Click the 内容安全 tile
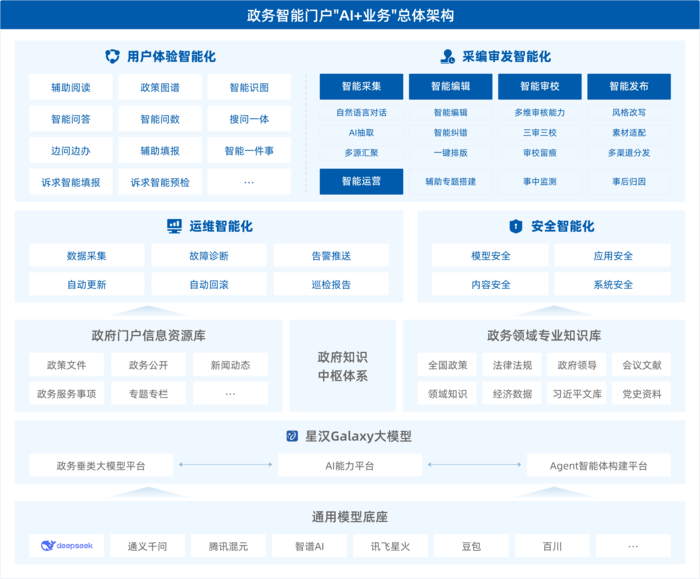The width and height of the screenshot is (700, 579). tap(490, 284)
